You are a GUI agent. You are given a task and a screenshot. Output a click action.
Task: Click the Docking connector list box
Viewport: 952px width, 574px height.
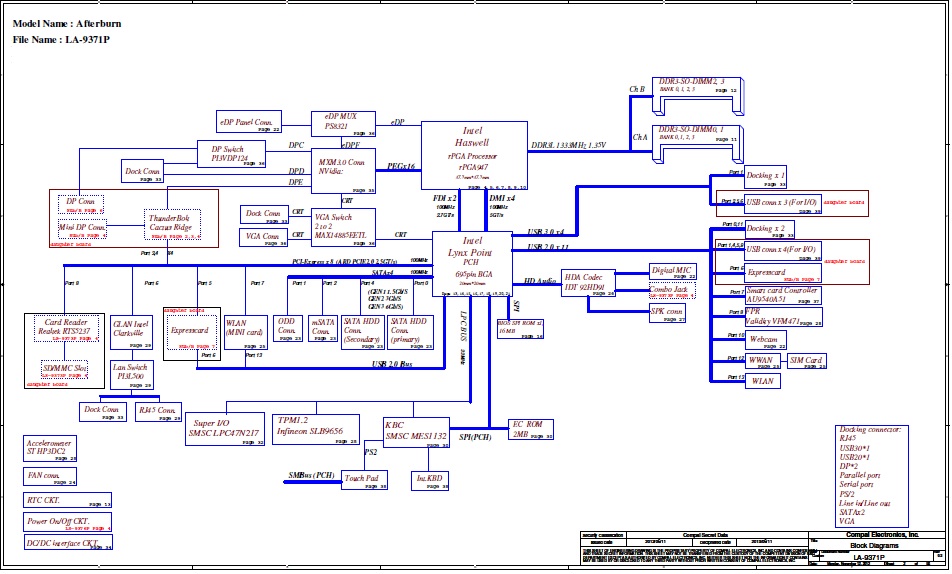click(x=872, y=477)
